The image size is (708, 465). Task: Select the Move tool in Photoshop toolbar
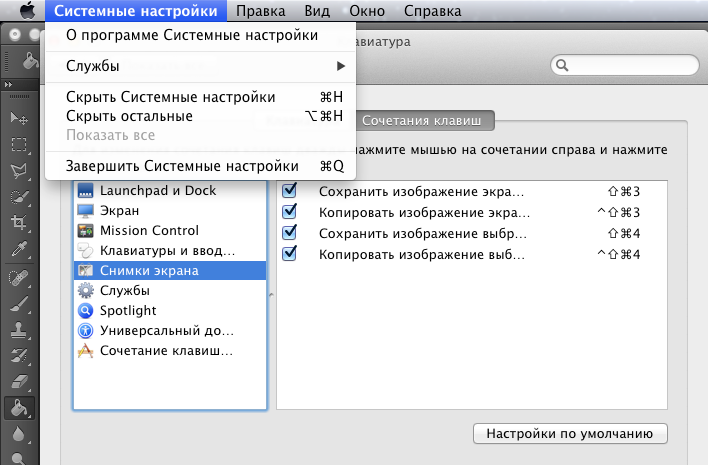tap(19, 118)
